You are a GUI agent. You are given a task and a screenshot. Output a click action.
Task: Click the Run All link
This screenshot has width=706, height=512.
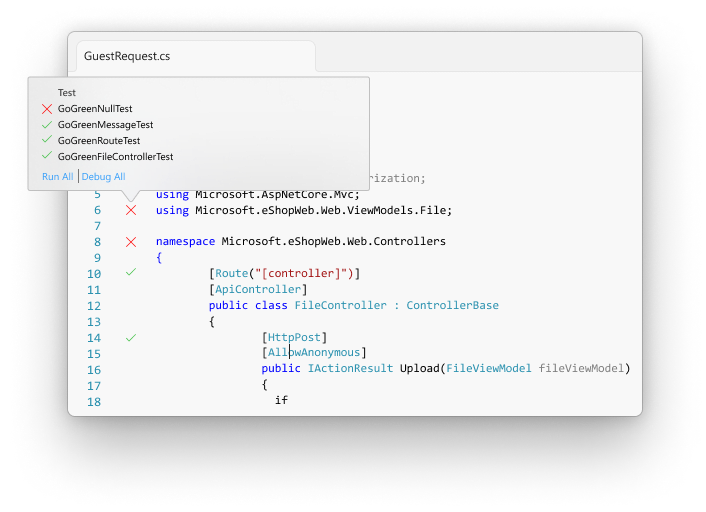click(x=58, y=177)
